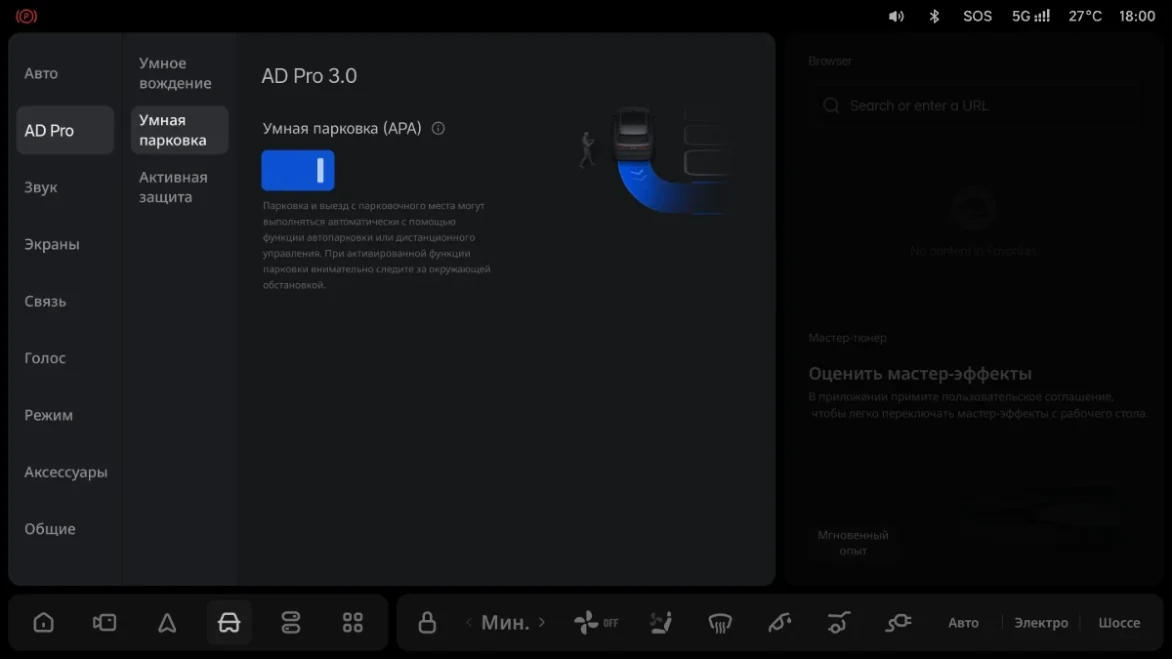Screen dimensions: 1172x659
Task: Click Browser search or URL field
Action: pyautogui.click(x=975, y=106)
